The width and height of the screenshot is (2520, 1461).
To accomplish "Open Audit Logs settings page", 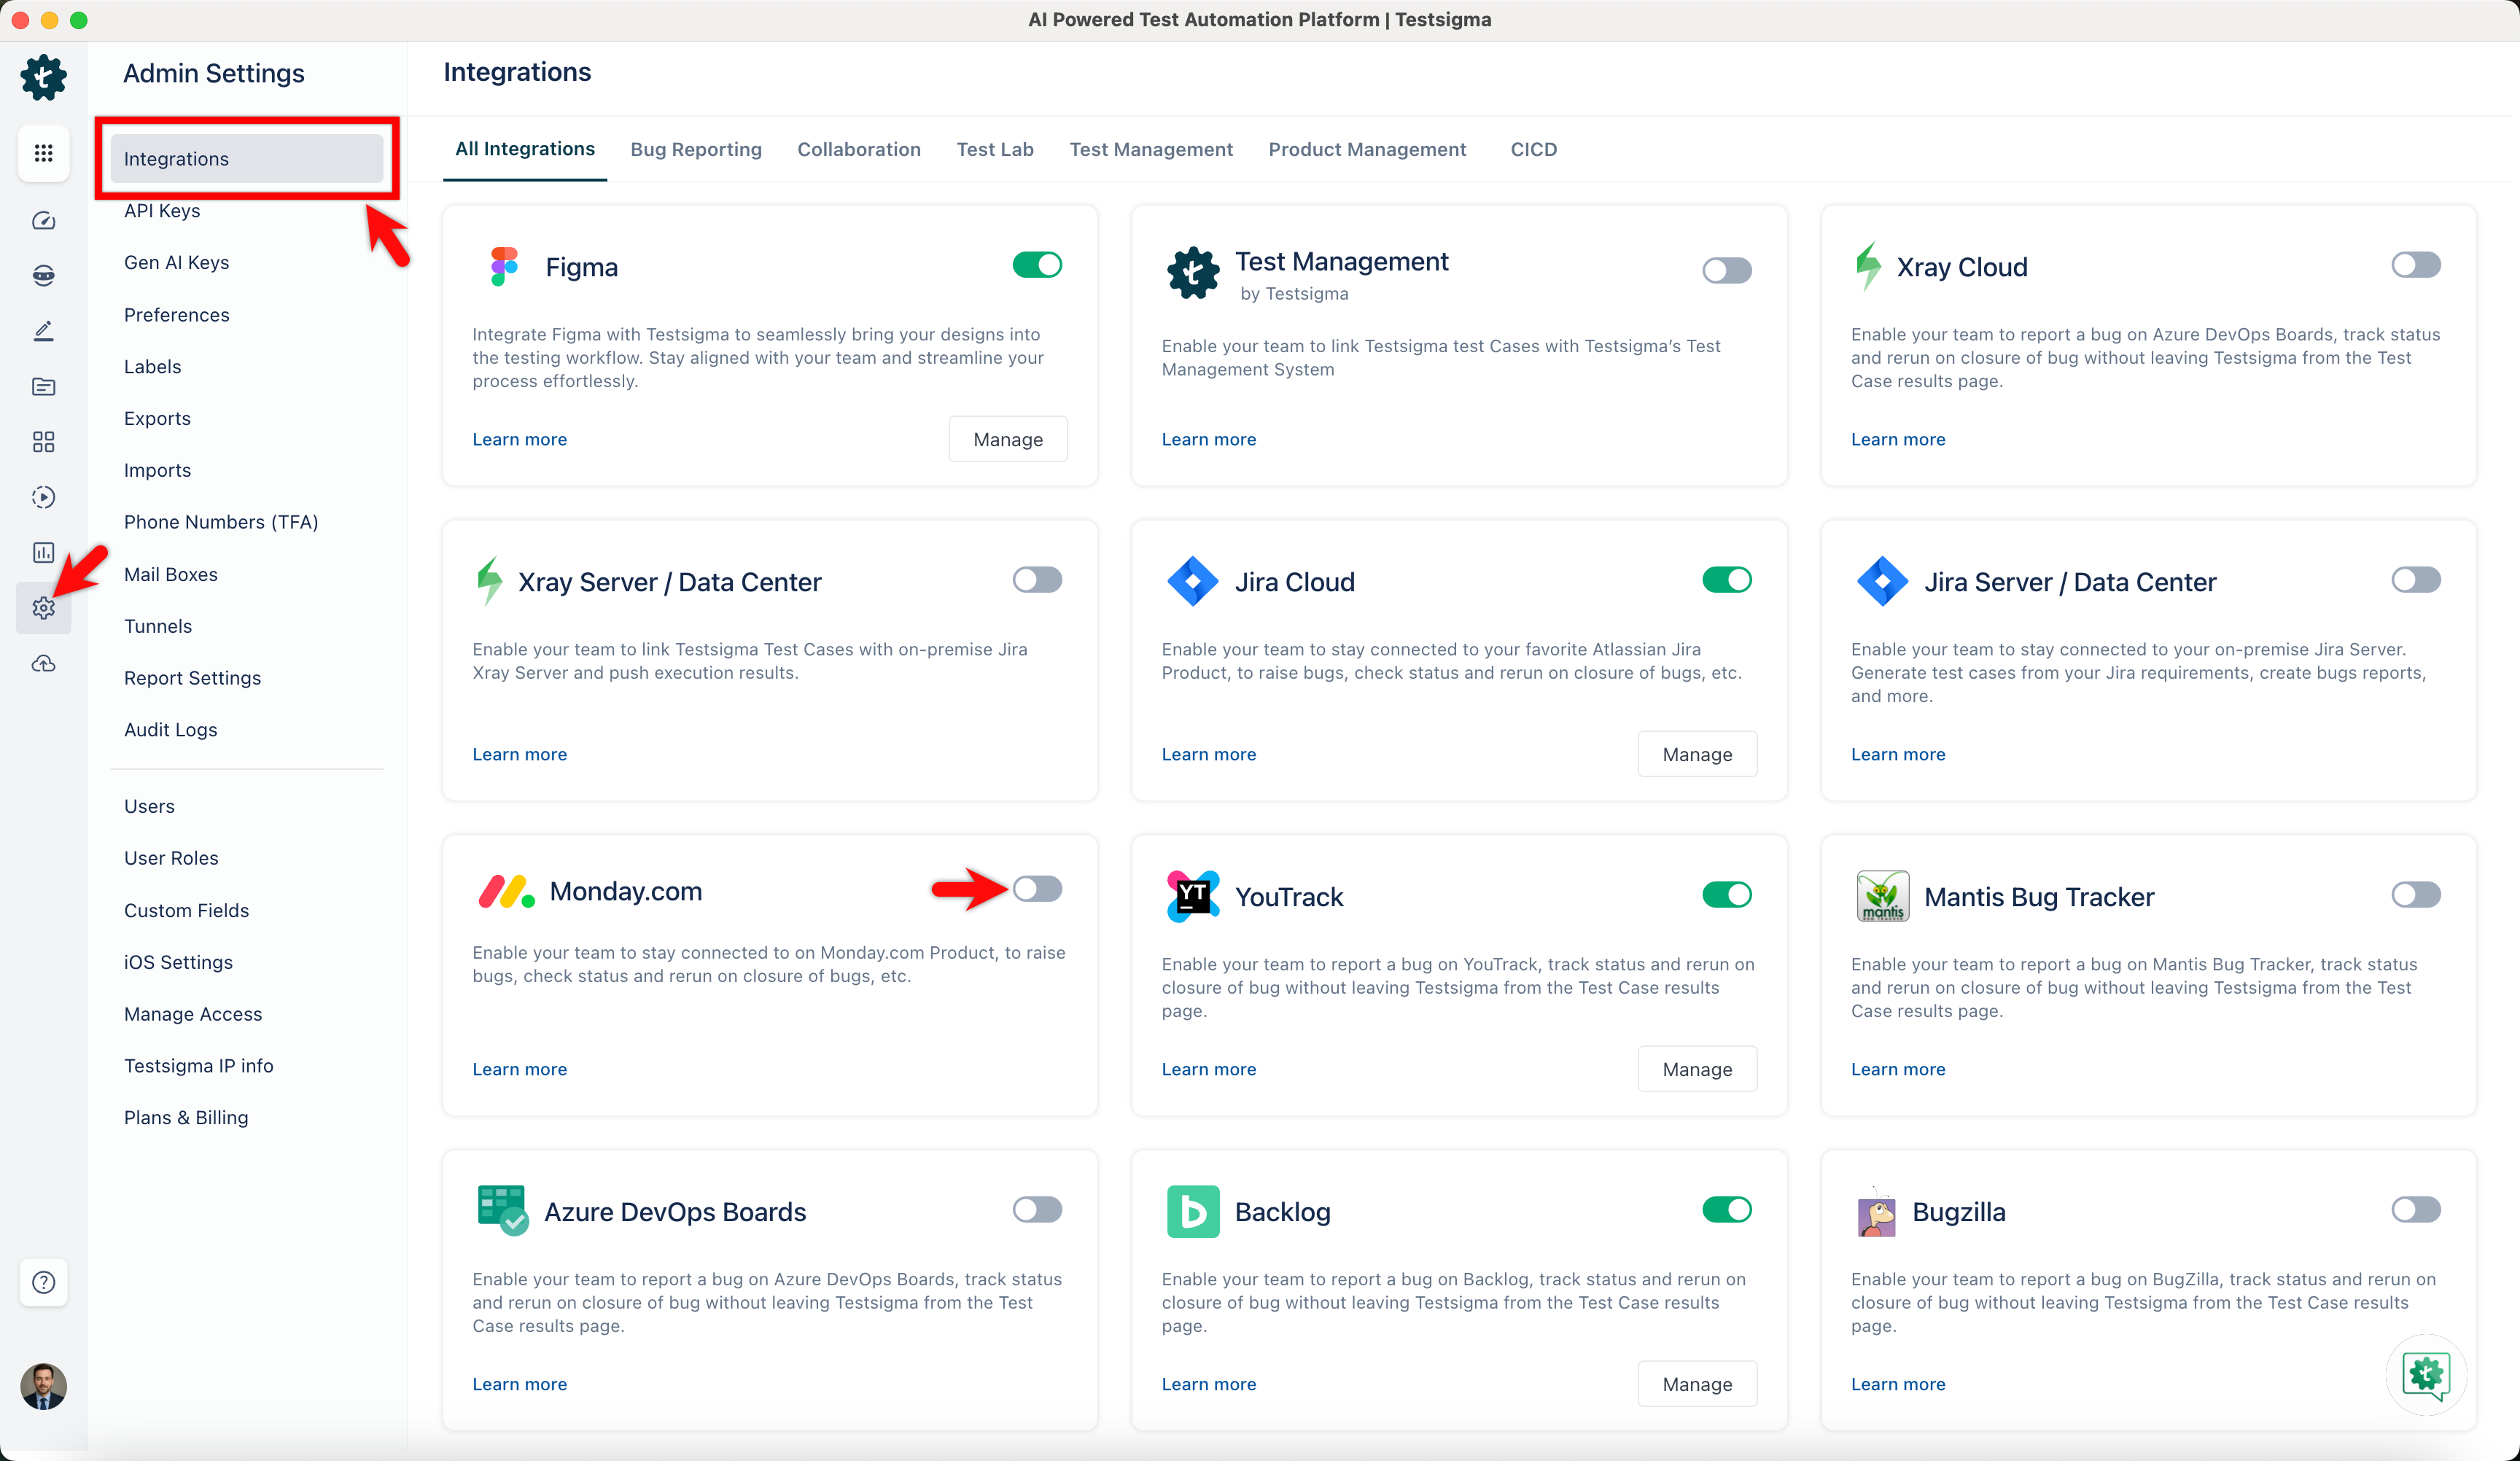I will click(x=170, y=730).
